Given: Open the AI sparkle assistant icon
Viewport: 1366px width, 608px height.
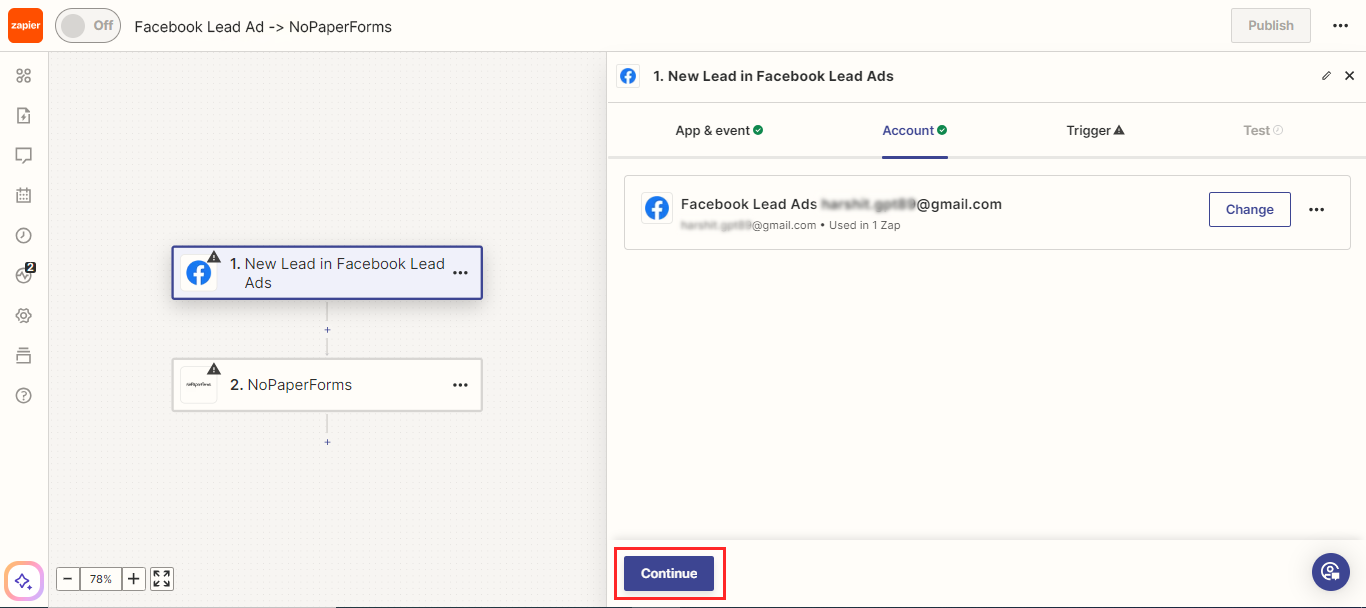Looking at the screenshot, I should coord(24,581).
